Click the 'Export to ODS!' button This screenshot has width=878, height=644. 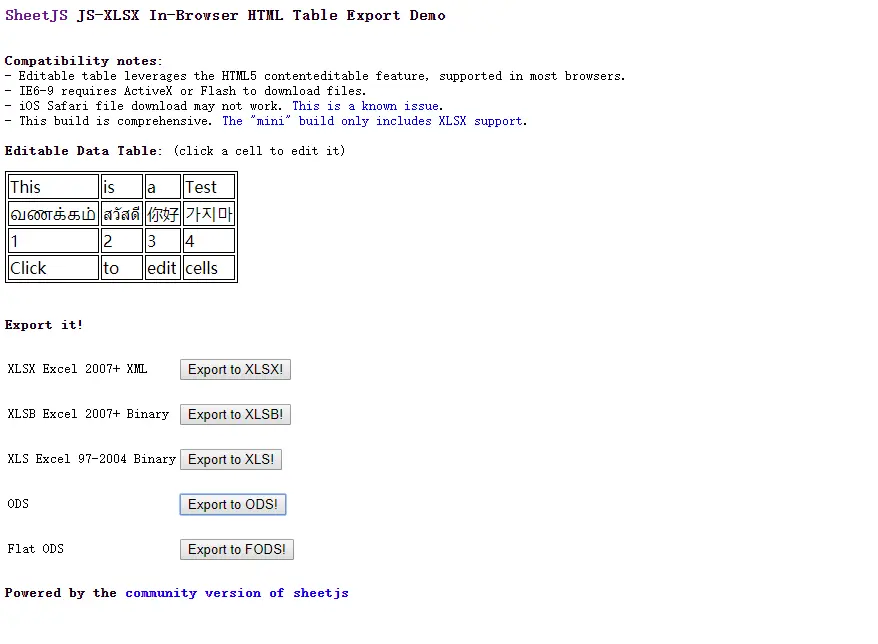[233, 505]
